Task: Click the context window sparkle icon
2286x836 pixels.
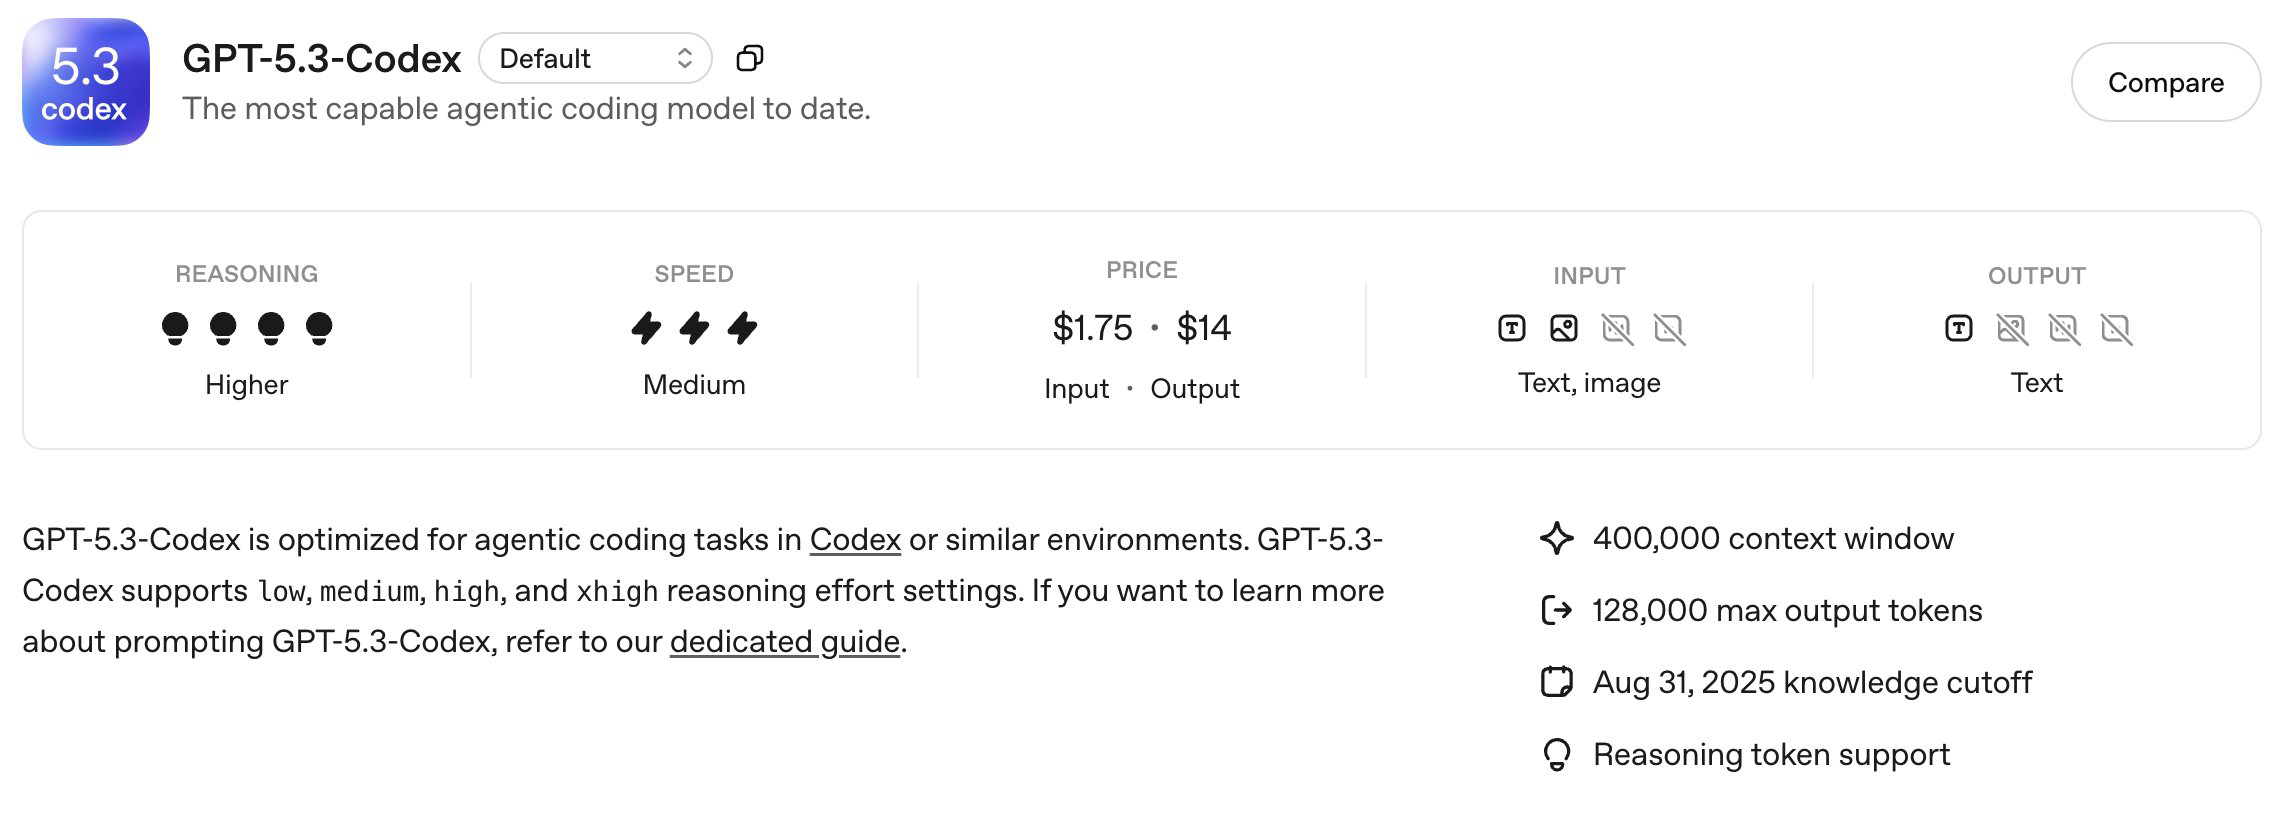Action: [1557, 539]
